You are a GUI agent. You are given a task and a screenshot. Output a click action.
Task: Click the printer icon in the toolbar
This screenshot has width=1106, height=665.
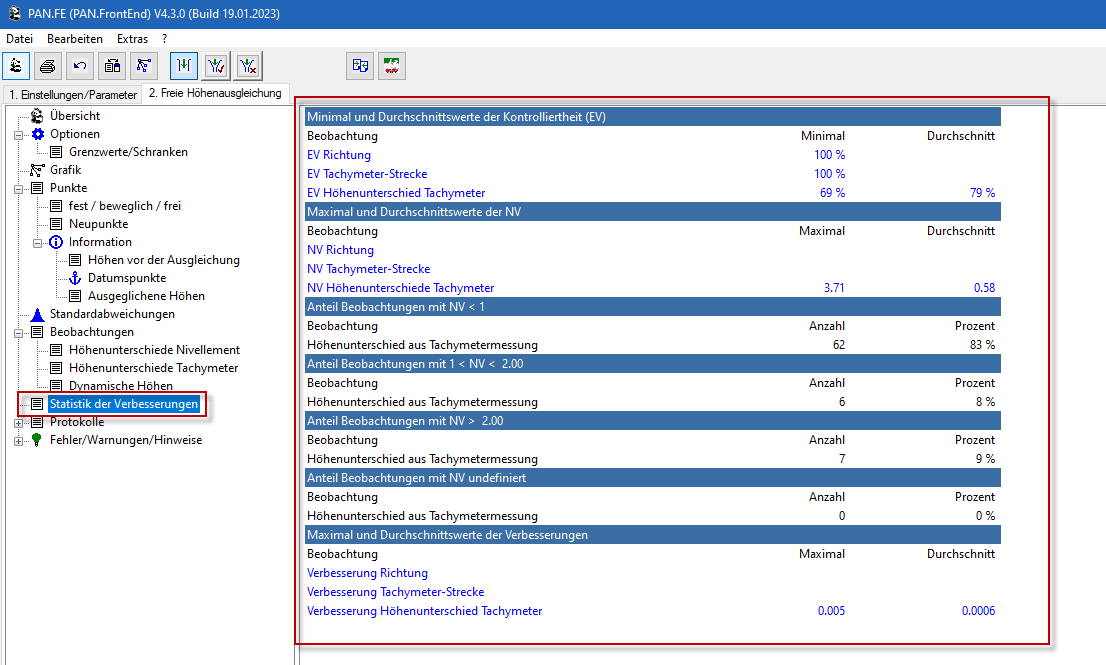[x=48, y=66]
